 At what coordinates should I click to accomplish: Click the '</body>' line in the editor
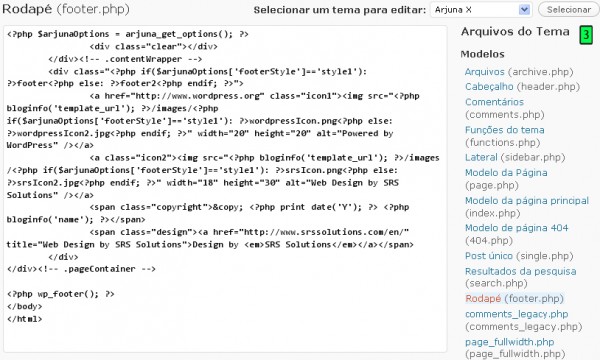(x=24, y=306)
